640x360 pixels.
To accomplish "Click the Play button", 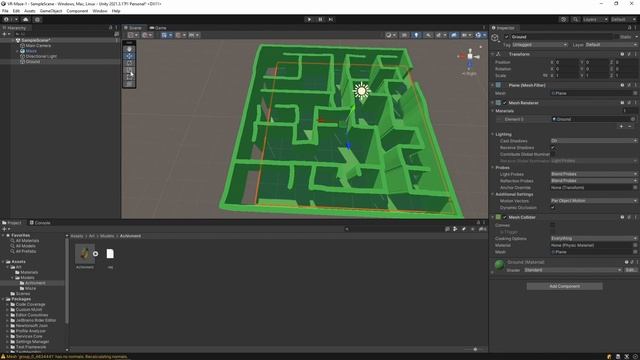I will point(309,19).
